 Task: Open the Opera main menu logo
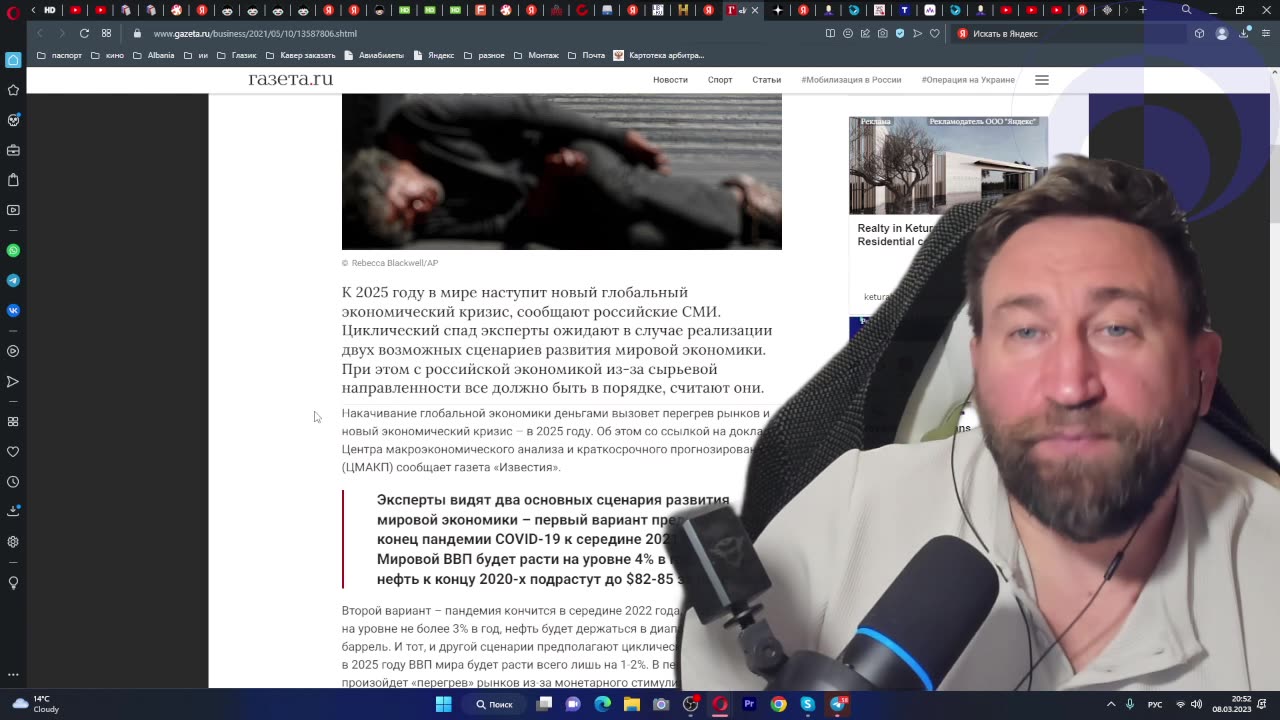(13, 11)
